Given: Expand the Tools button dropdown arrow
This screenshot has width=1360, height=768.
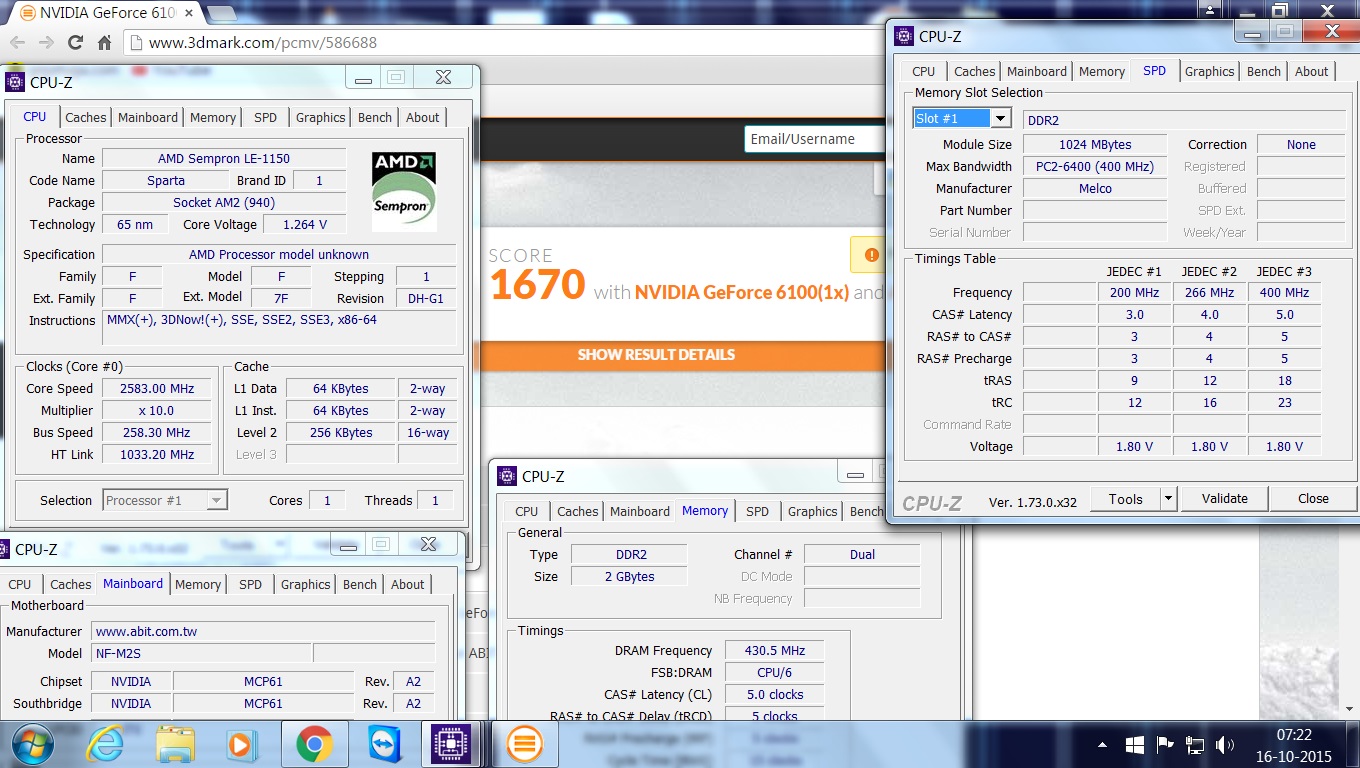Looking at the screenshot, I should tap(1167, 498).
